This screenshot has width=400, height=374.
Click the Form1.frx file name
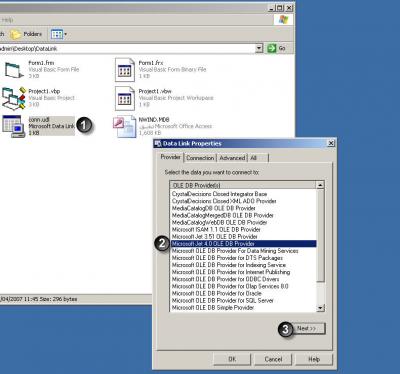coord(151,63)
